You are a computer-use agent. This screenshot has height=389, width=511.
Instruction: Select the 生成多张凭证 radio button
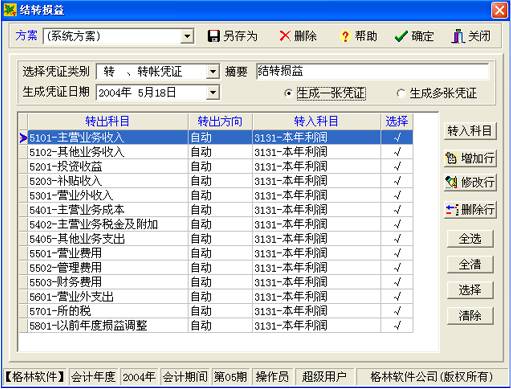point(401,93)
